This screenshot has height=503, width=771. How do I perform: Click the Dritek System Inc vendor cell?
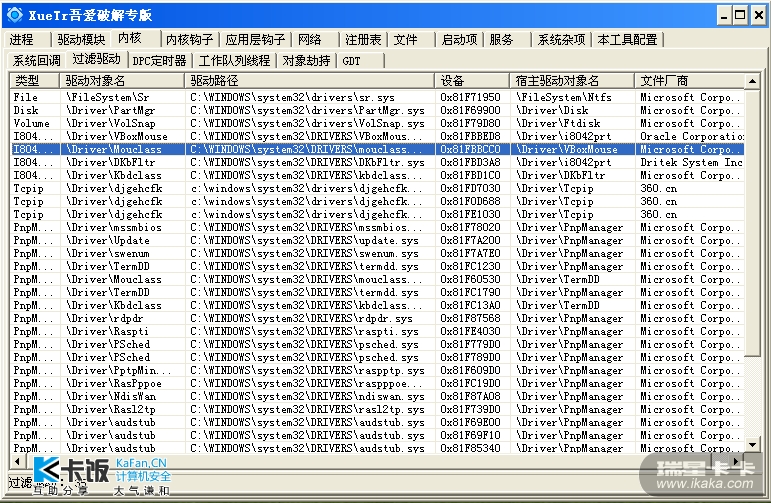click(x=691, y=162)
